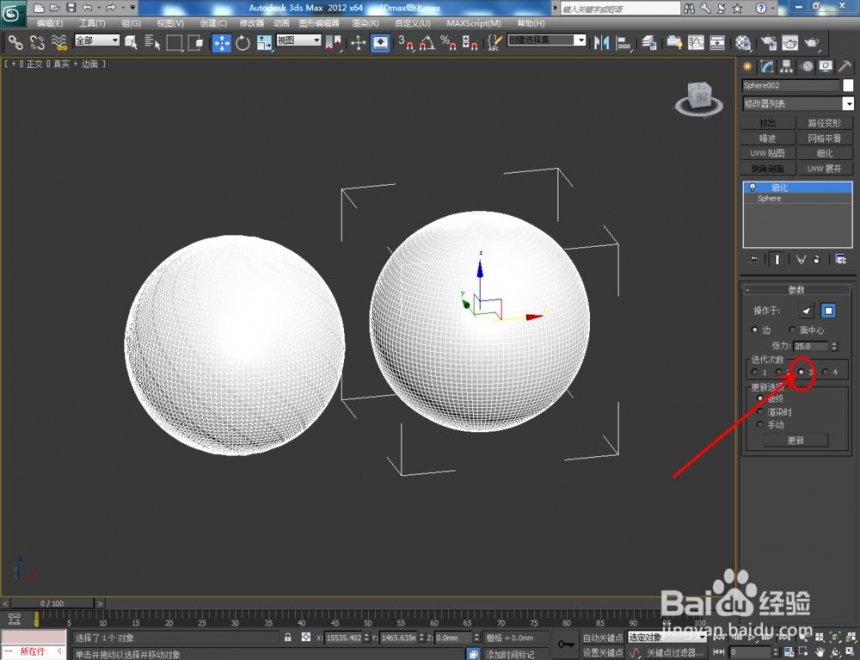Click the Undo arrow icon
Screen dimensions: 860x660
pos(87,8)
